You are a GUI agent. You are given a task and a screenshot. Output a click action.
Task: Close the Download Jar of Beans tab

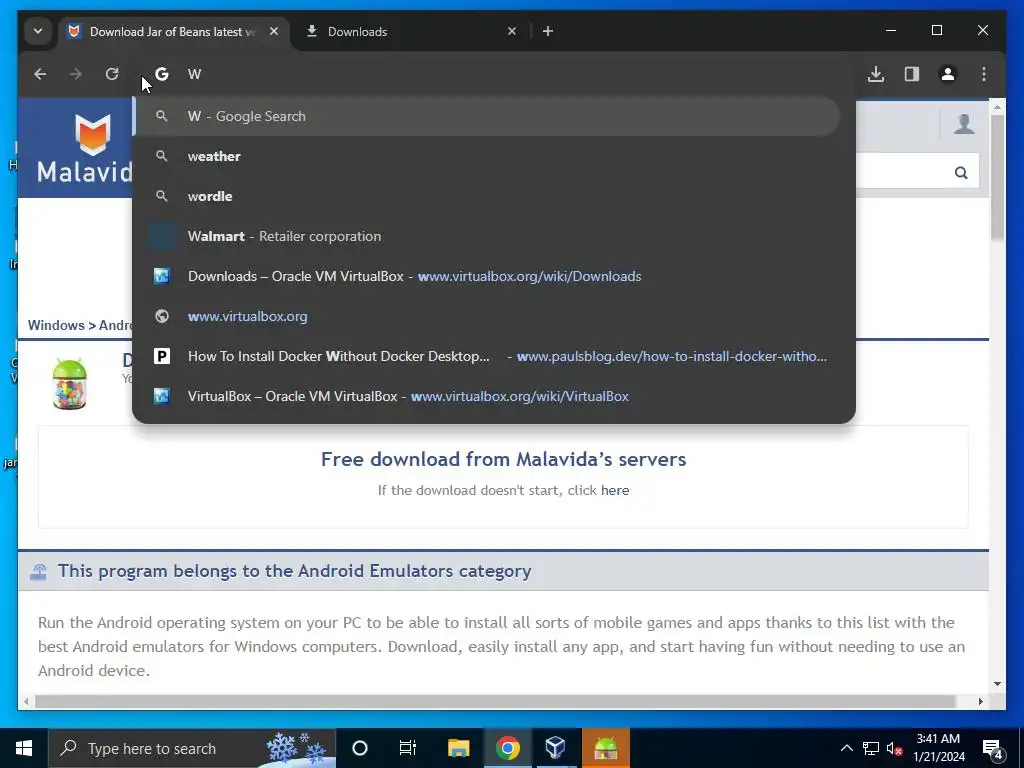coord(274,31)
